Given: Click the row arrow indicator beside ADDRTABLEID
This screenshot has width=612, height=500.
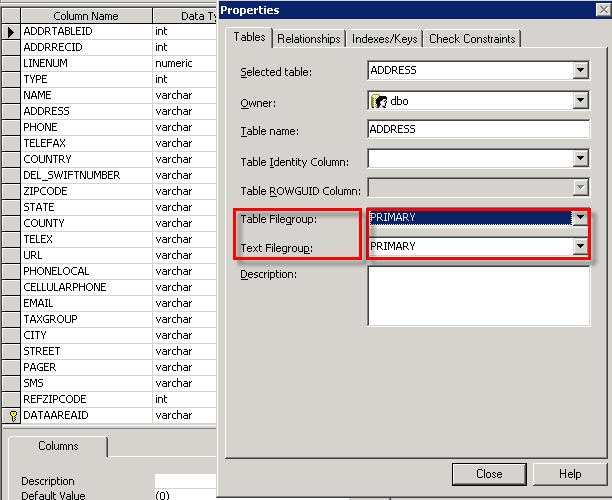Looking at the screenshot, I should click(x=11, y=32).
